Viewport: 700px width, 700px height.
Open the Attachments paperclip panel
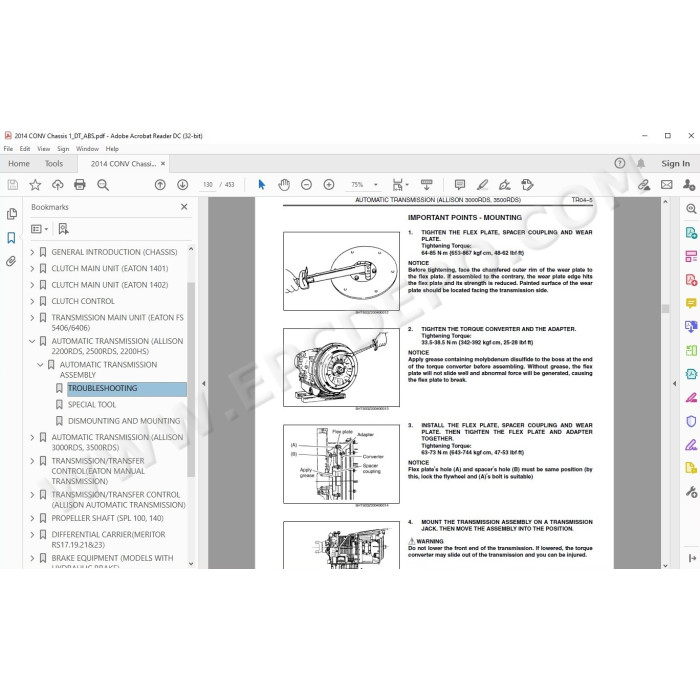[x=11, y=261]
